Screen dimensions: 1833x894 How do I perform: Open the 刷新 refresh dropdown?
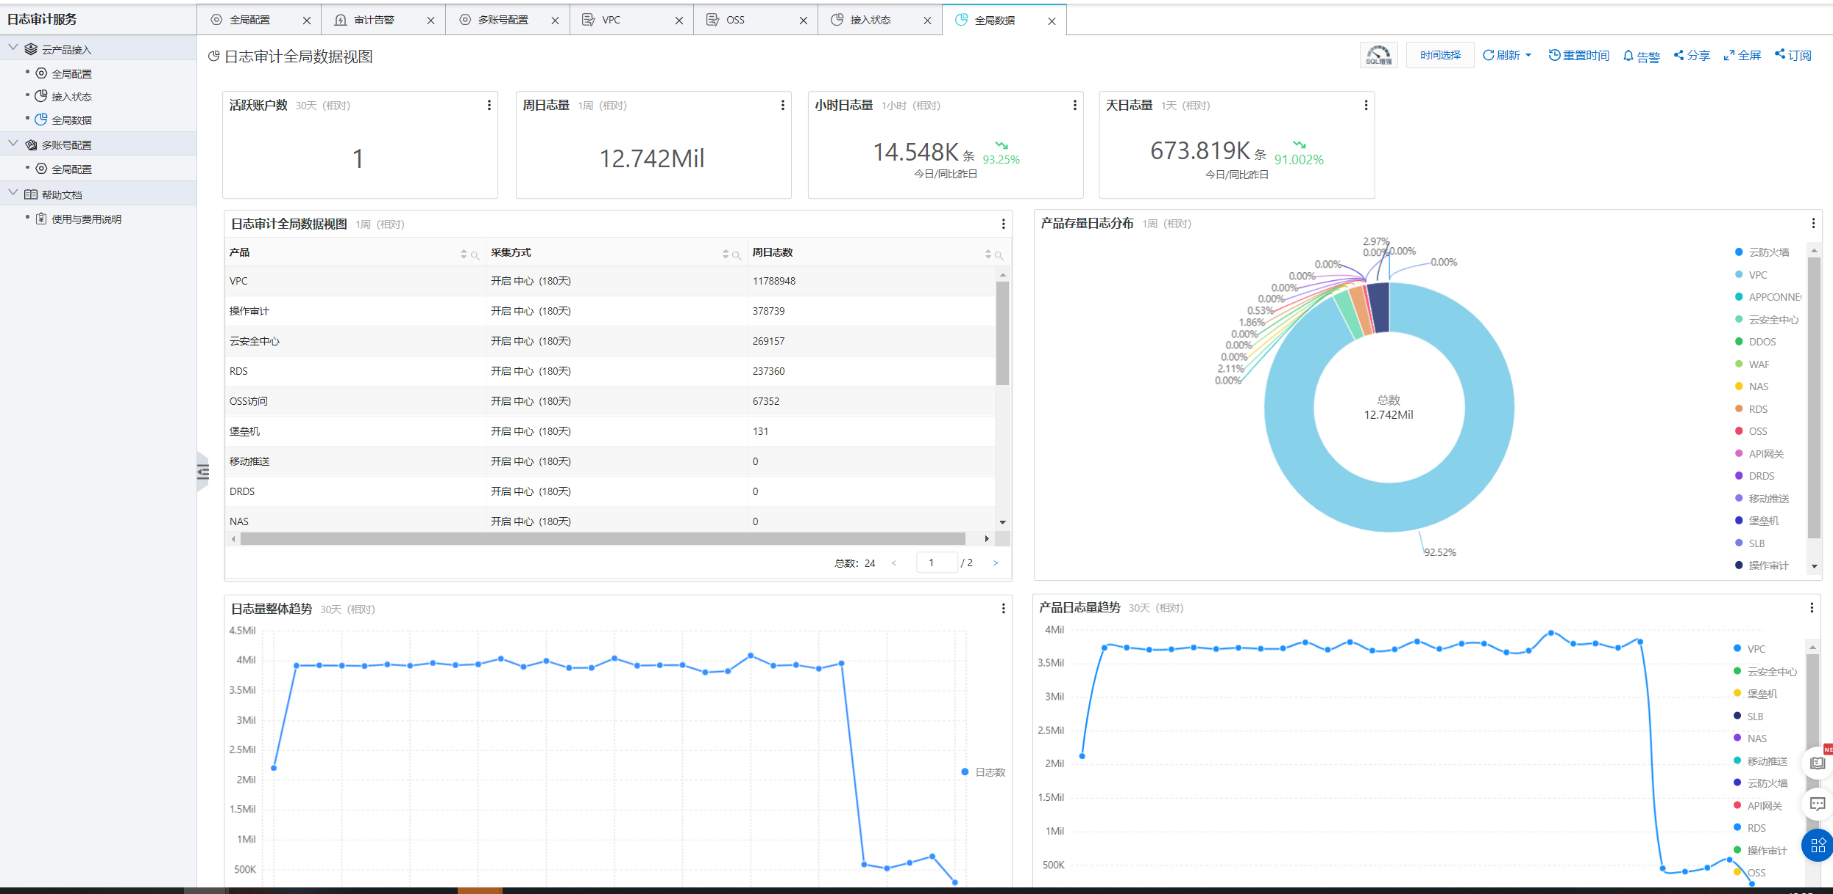[x=1507, y=55]
